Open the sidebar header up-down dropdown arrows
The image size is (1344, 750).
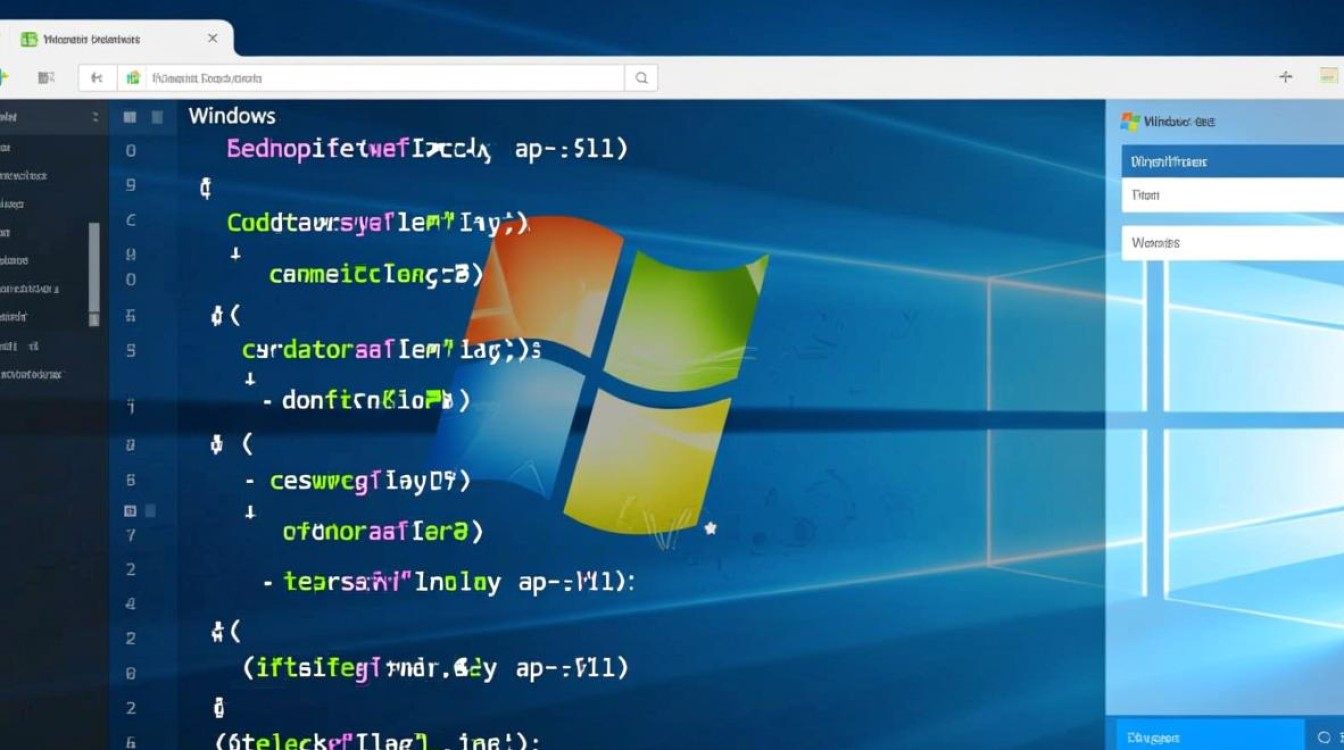pos(96,117)
